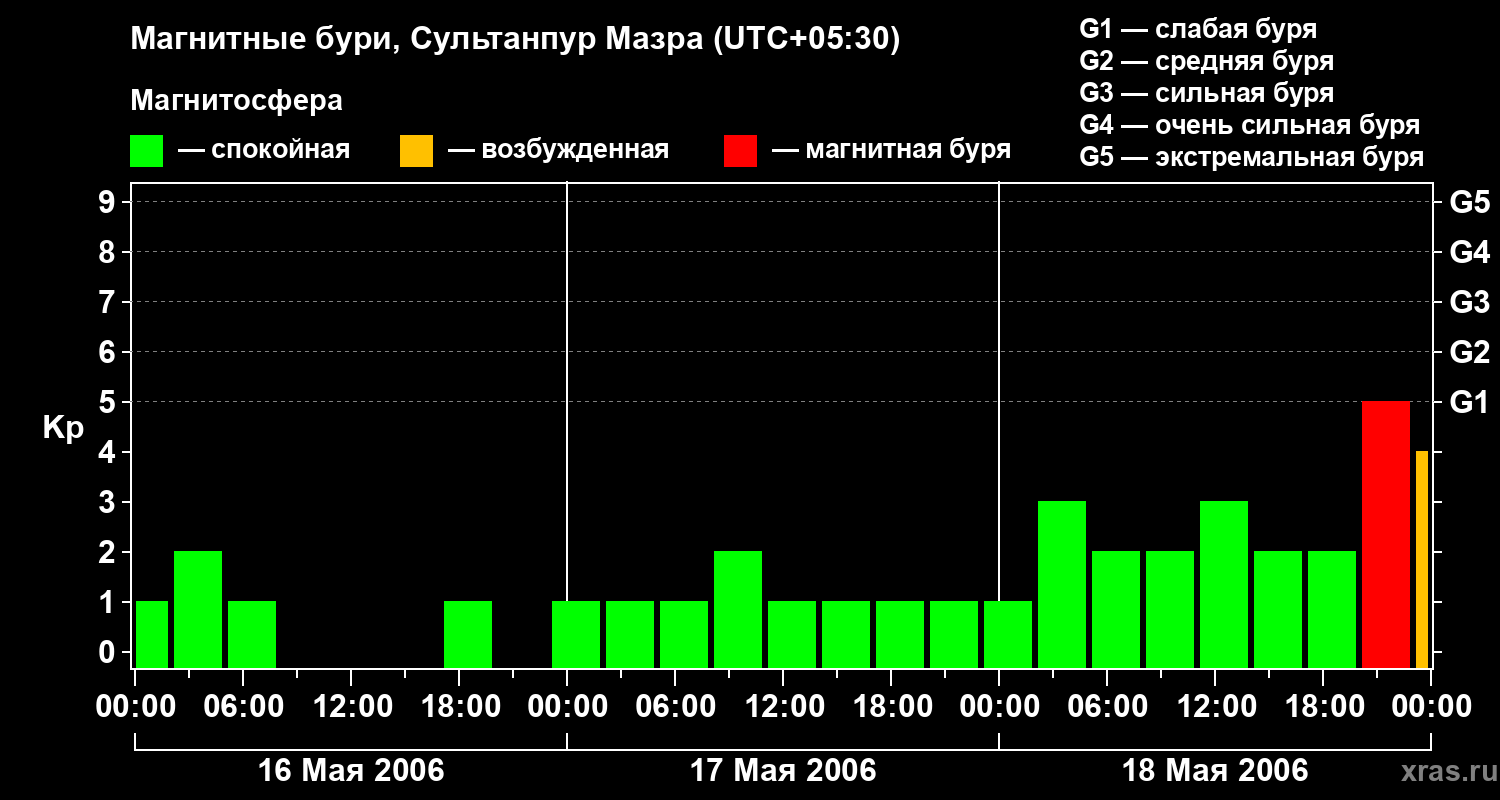Viewport: 1500px width, 800px height.
Task: Click the yellow 'возбужденная' legend swatch
Action: click(x=417, y=151)
